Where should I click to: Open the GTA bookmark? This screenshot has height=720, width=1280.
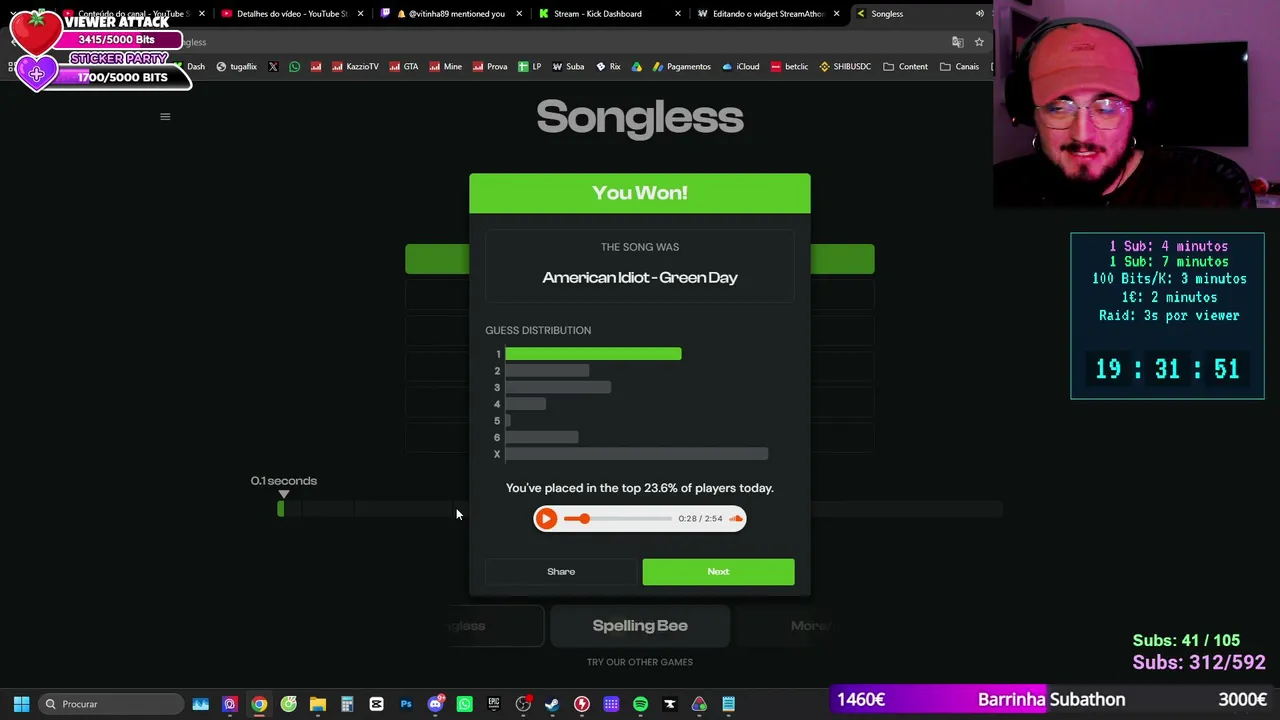[403, 67]
